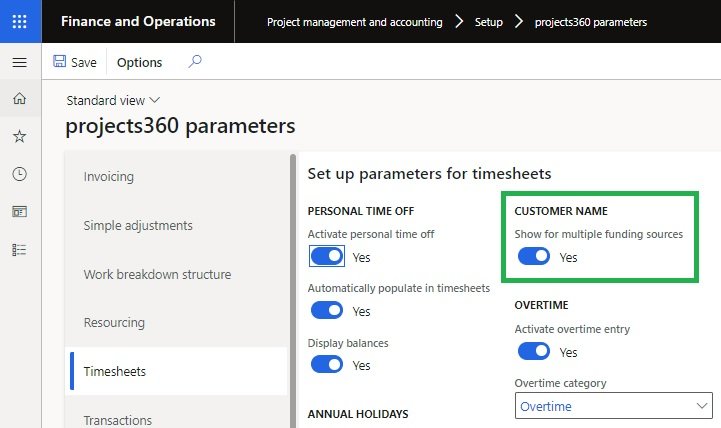The image size is (721, 428).
Task: Switch to the Resourcing tab
Action: [114, 323]
